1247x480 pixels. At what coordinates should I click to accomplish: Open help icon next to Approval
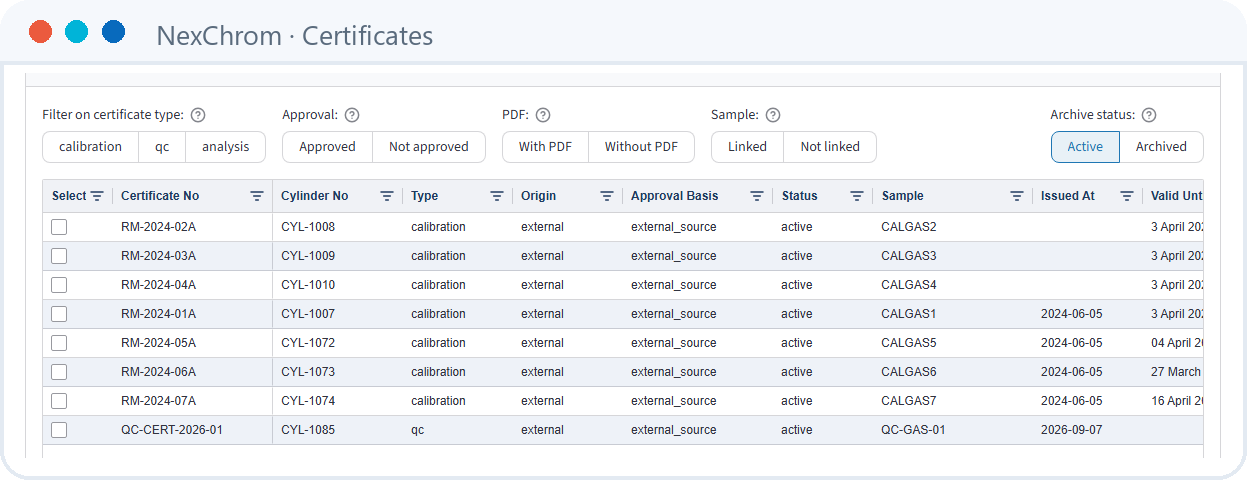coord(352,115)
